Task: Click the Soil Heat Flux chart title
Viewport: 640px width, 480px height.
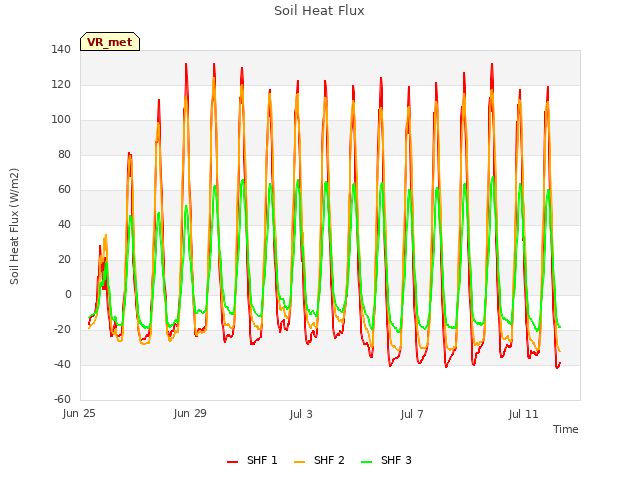Action: pyautogui.click(x=319, y=11)
